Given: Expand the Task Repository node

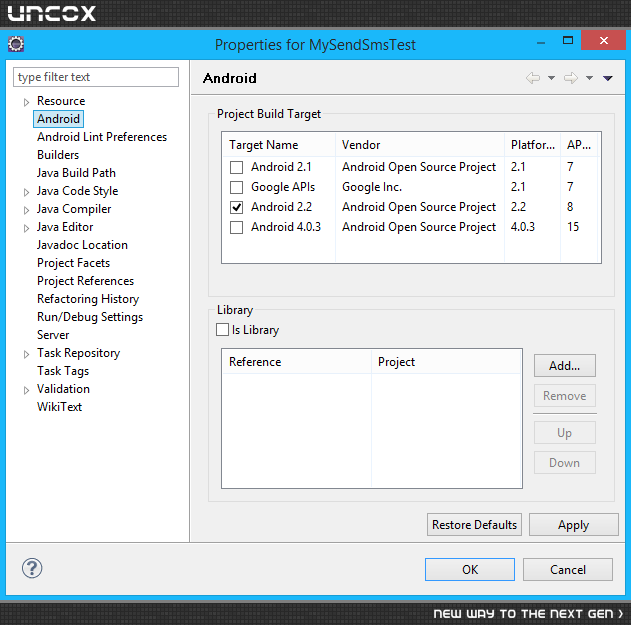Looking at the screenshot, I should pos(26,354).
